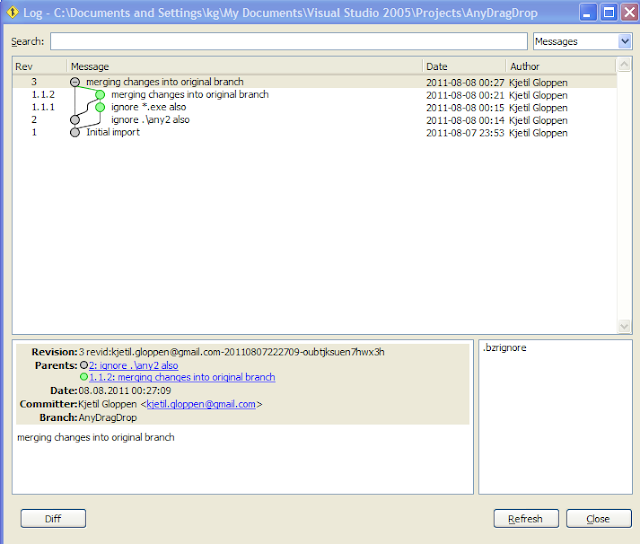The width and height of the screenshot is (640, 544).
Task: Click revision number 1.1.2
Action: click(43, 95)
